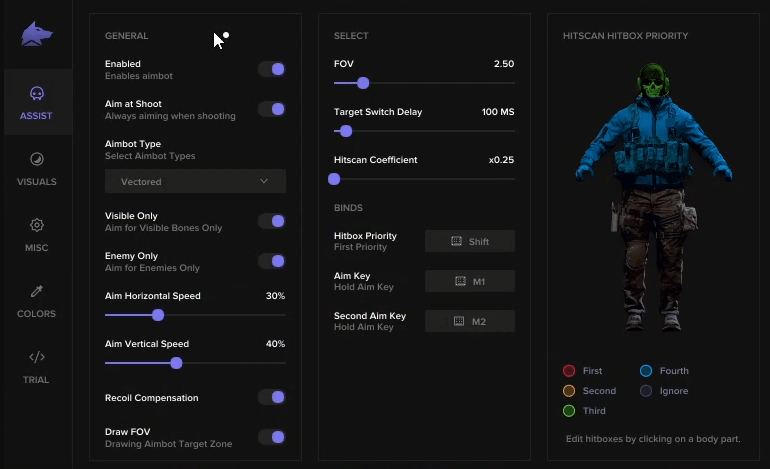Image resolution: width=770 pixels, height=469 pixels.
Task: Click the chevron arrow on the Aimbot Type dropdown
Action: [264, 181]
